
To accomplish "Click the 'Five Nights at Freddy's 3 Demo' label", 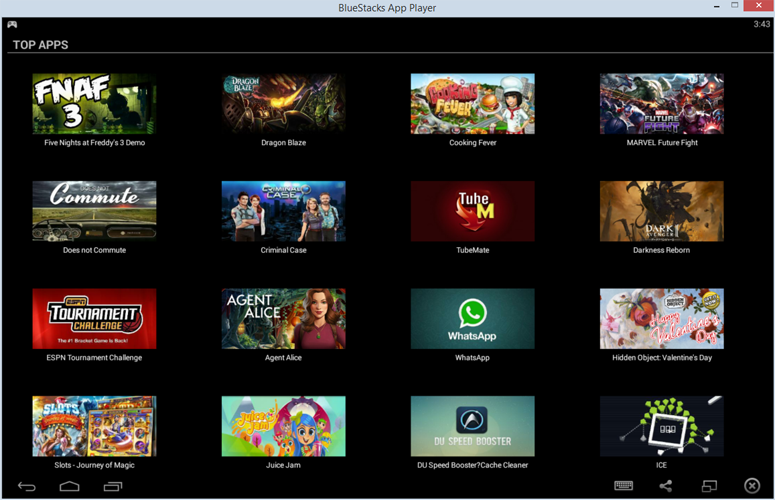I will pyautogui.click(x=94, y=143).
